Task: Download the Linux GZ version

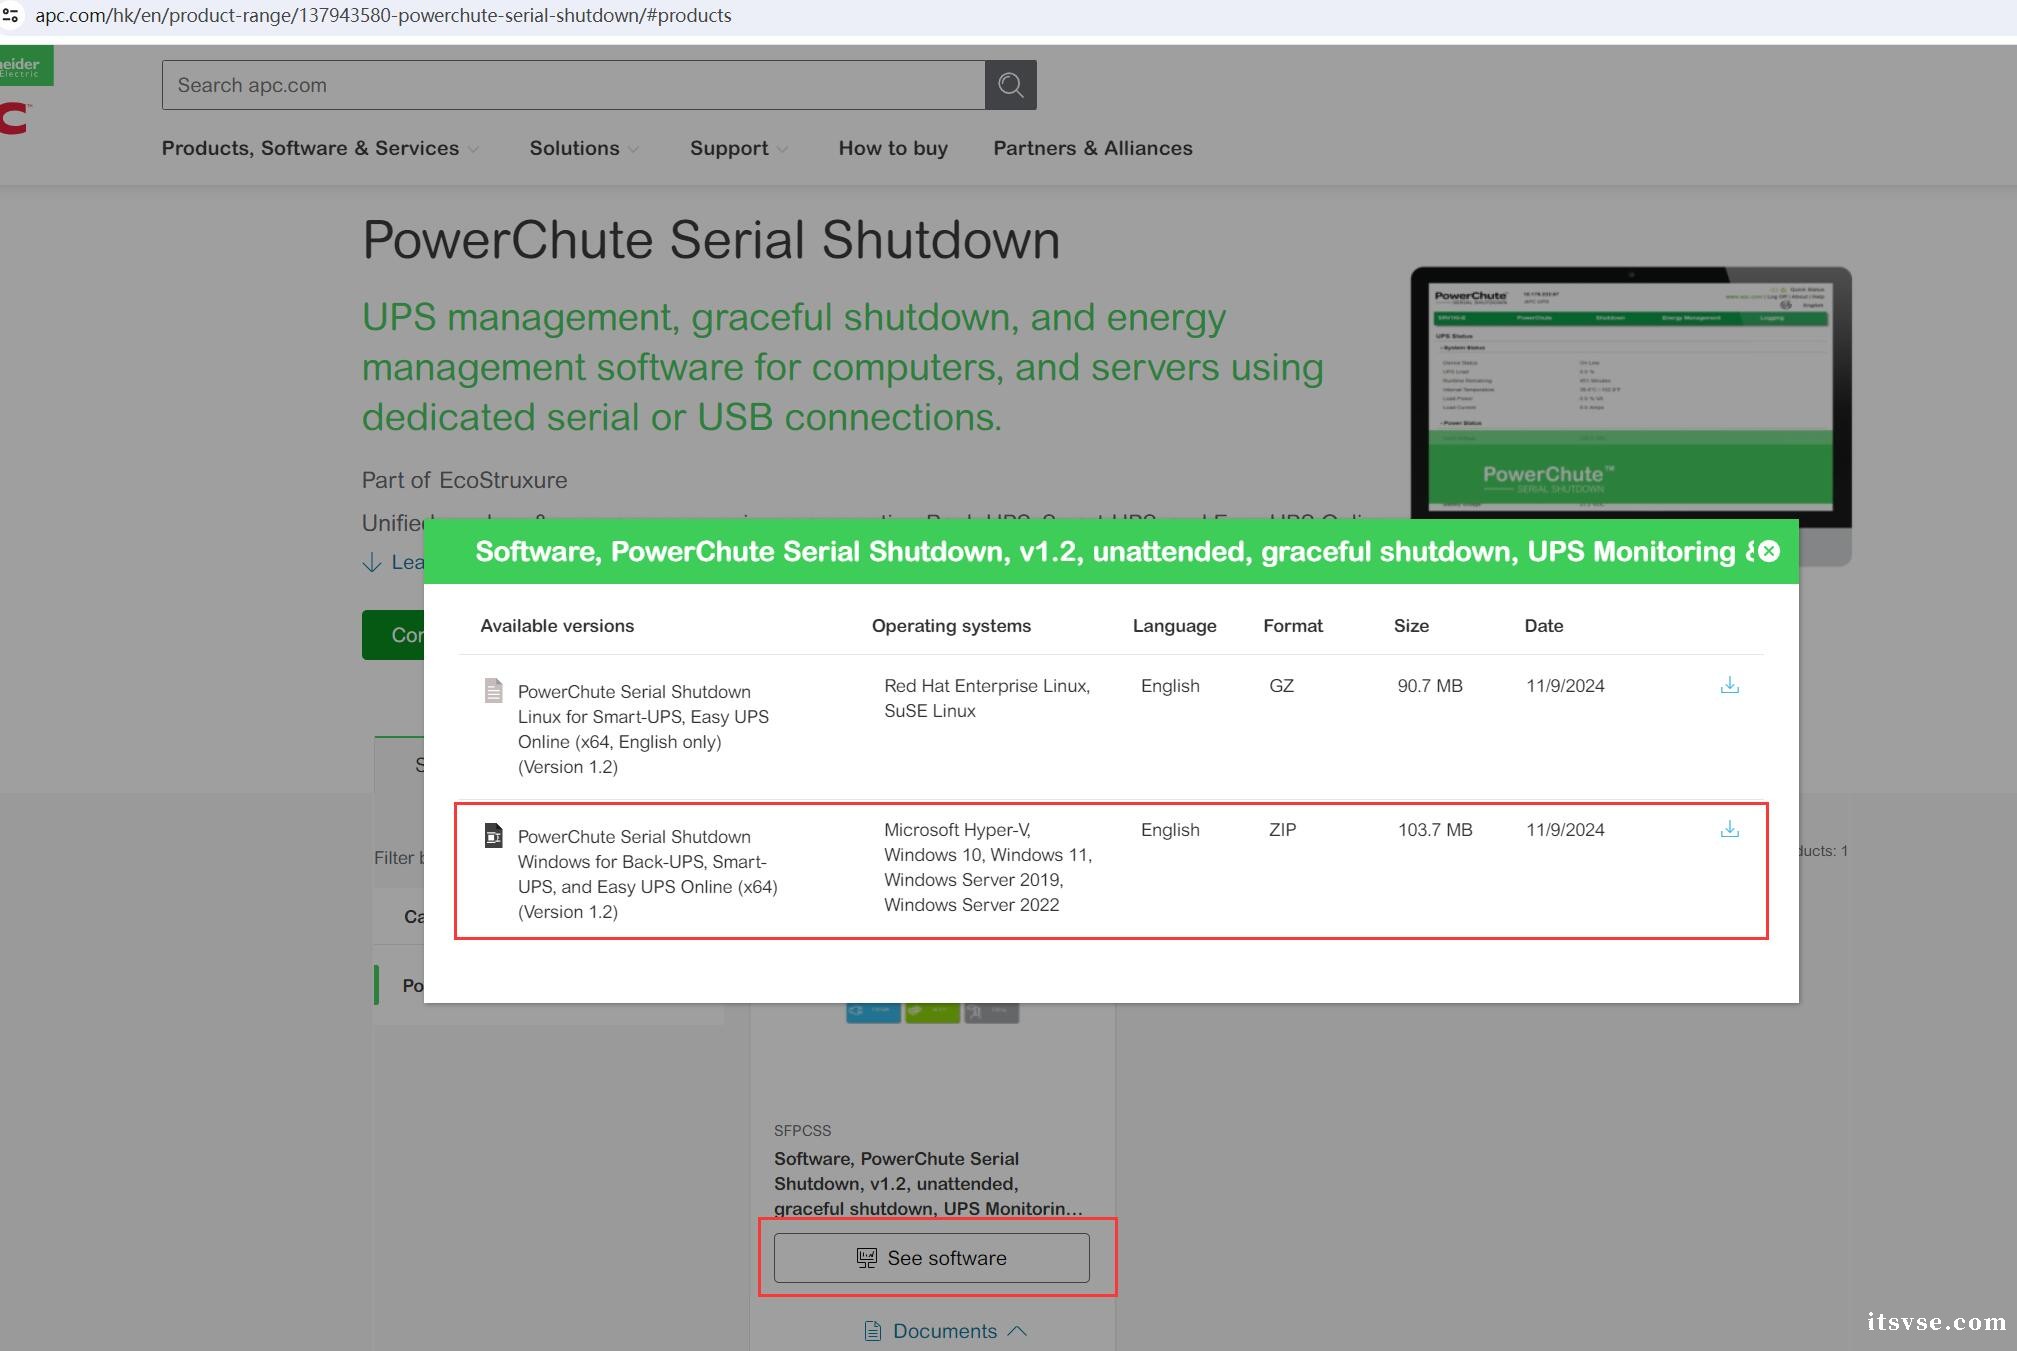Action: coord(1729,686)
